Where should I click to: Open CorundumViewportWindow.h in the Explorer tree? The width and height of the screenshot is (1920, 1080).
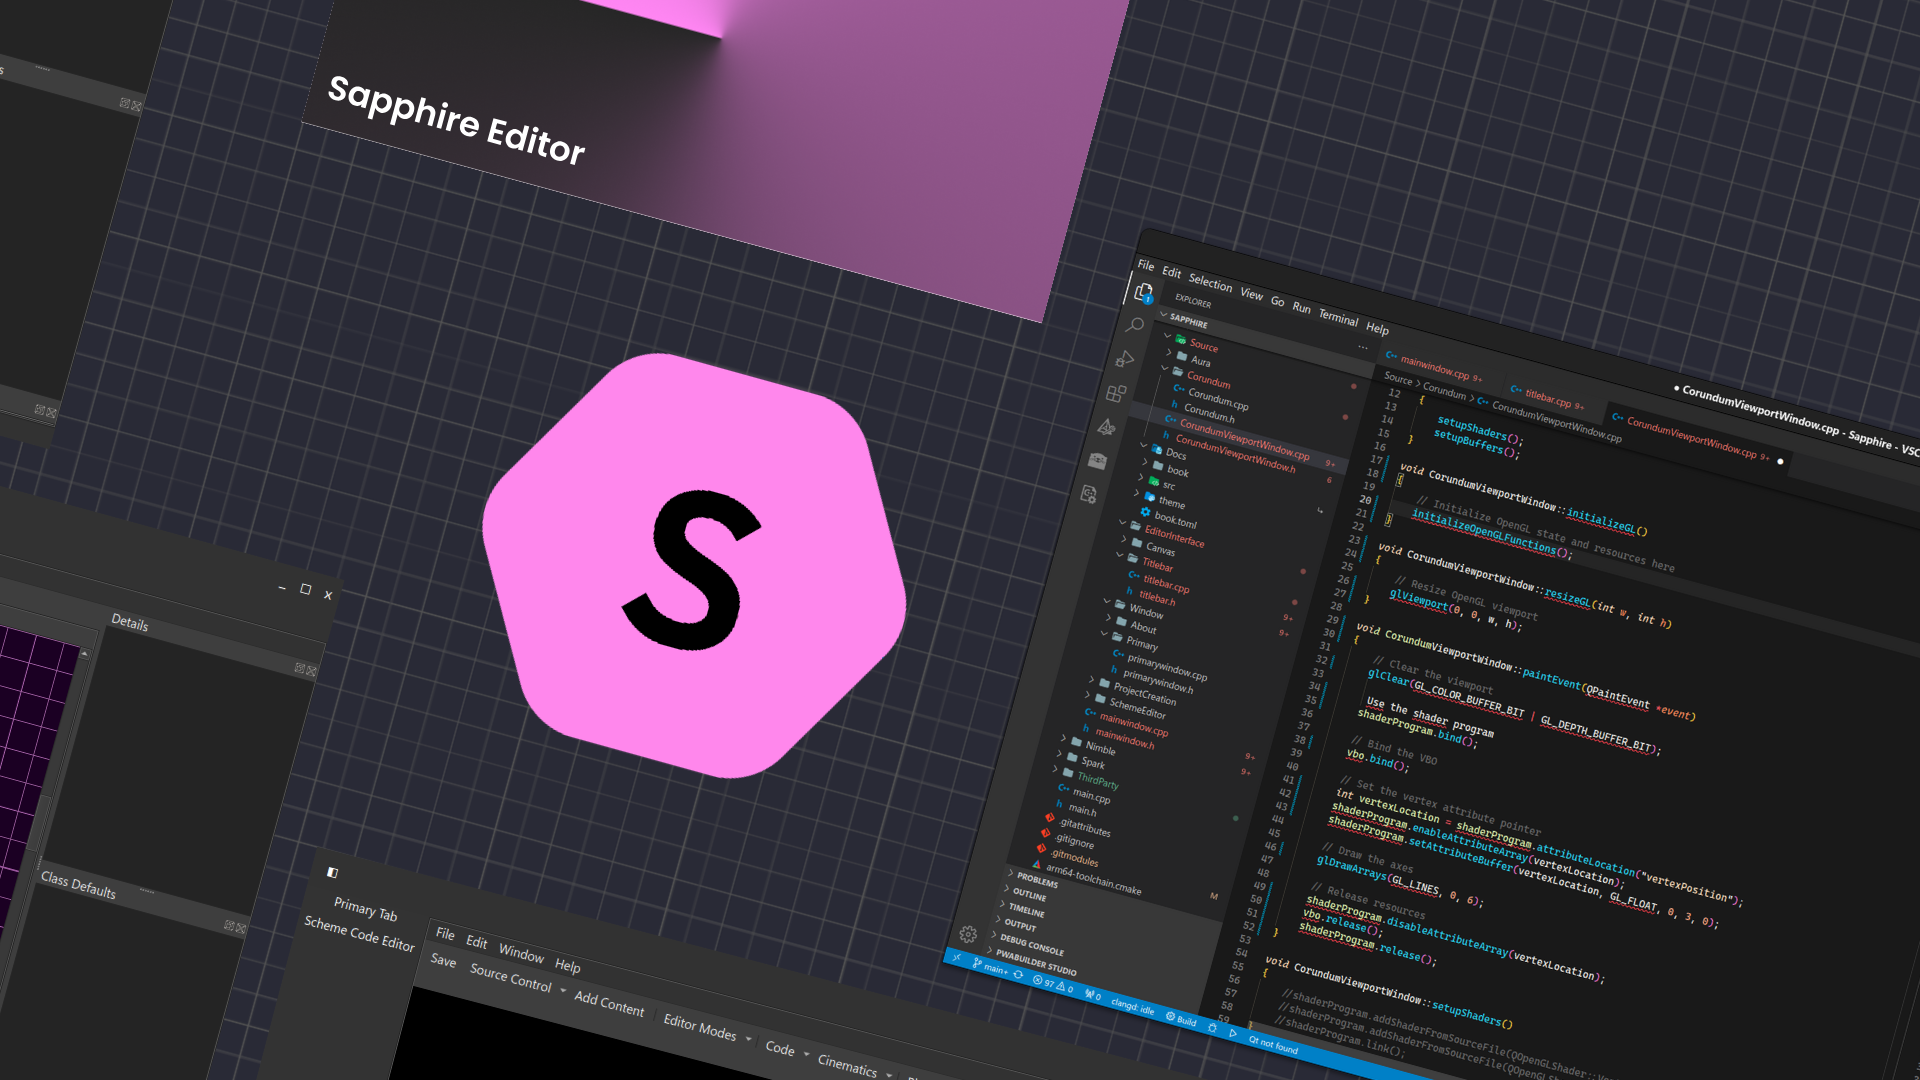click(1235, 454)
